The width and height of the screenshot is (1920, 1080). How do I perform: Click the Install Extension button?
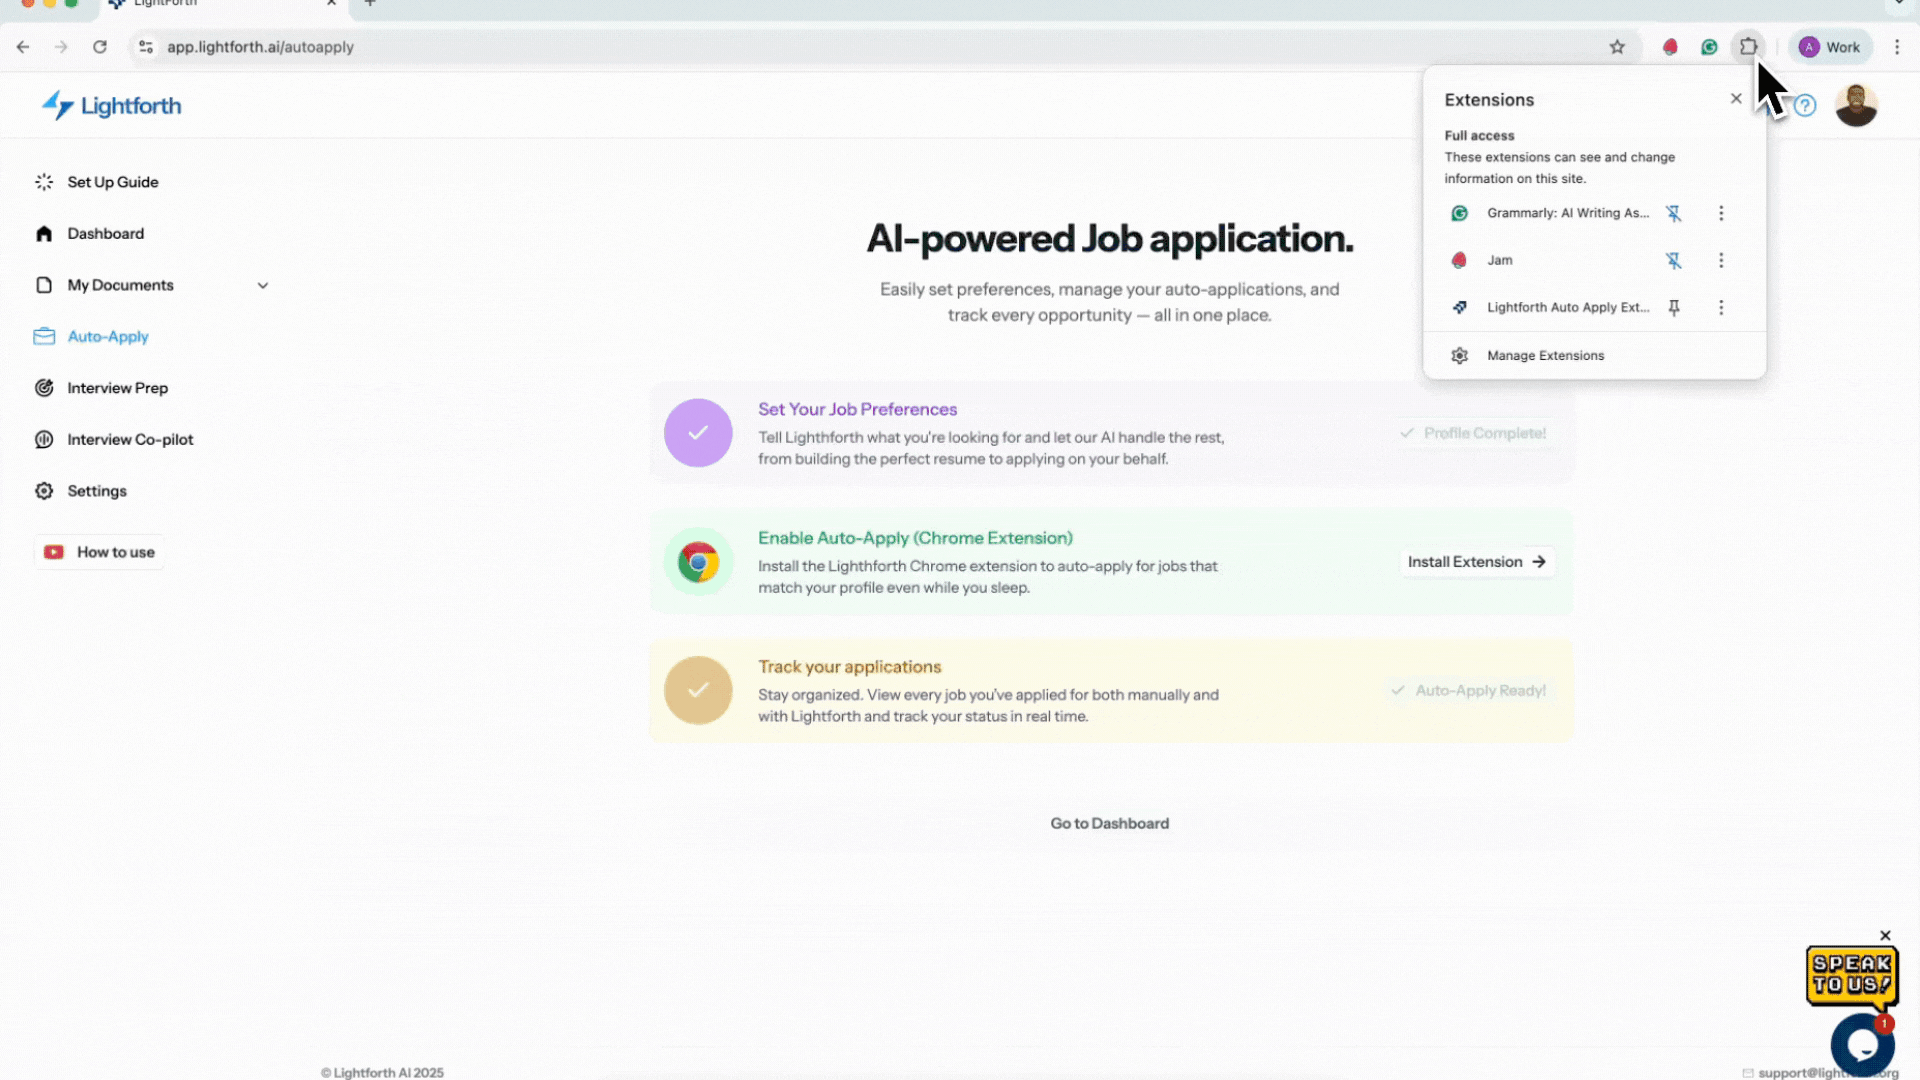(x=1476, y=561)
